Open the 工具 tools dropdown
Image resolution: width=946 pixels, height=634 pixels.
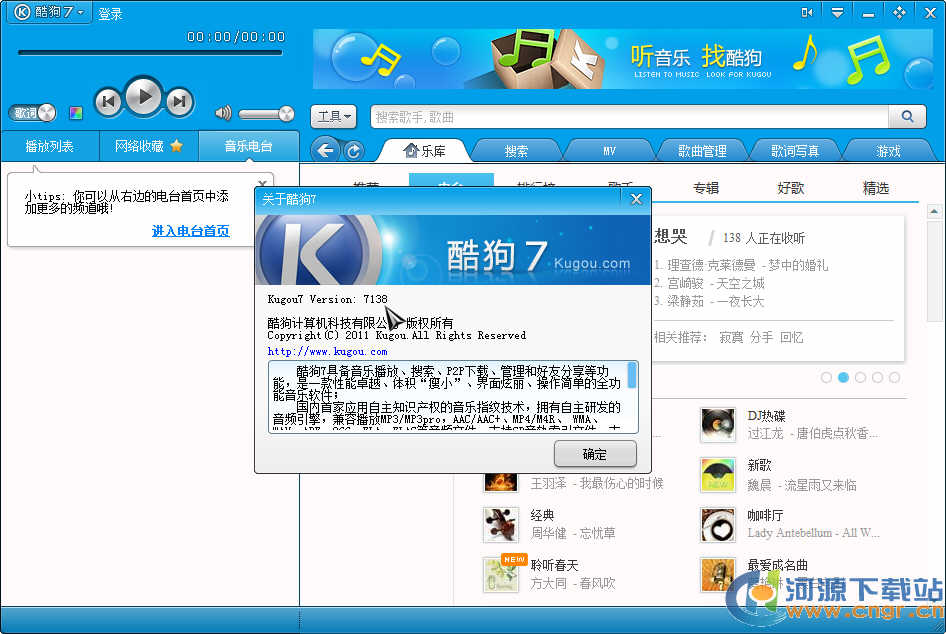click(334, 116)
